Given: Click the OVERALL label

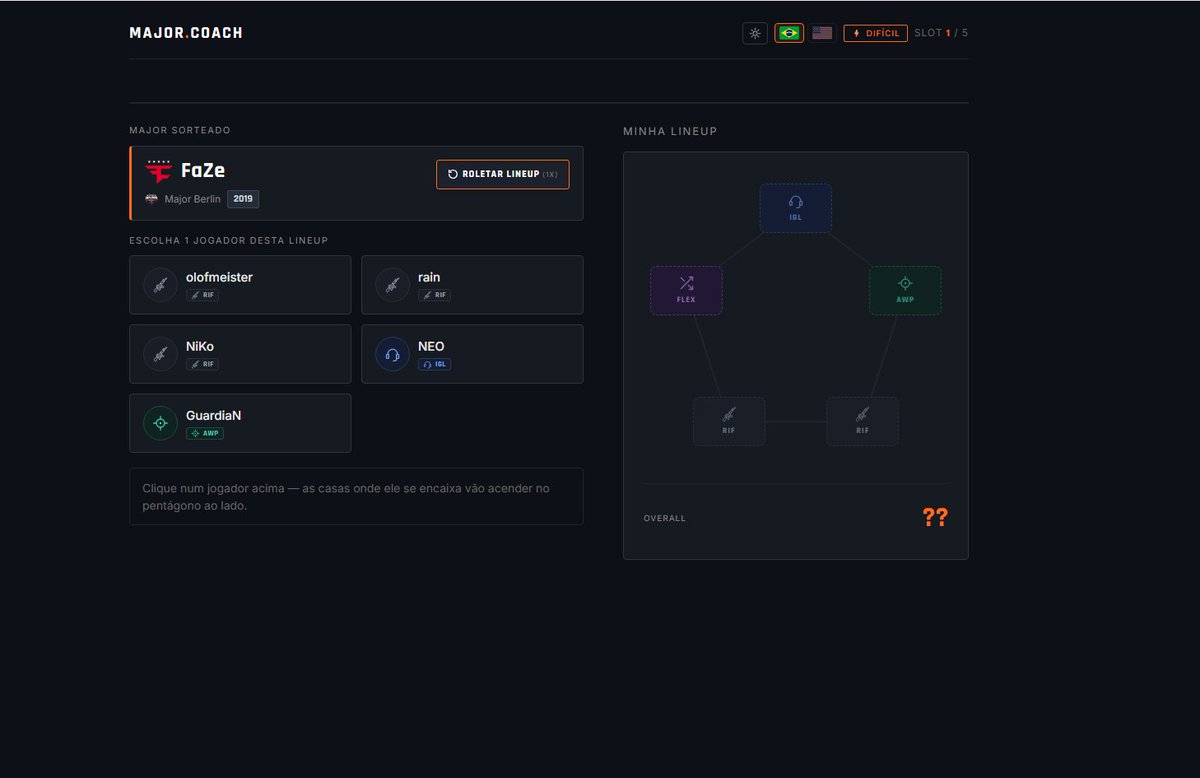Looking at the screenshot, I should tap(665, 518).
